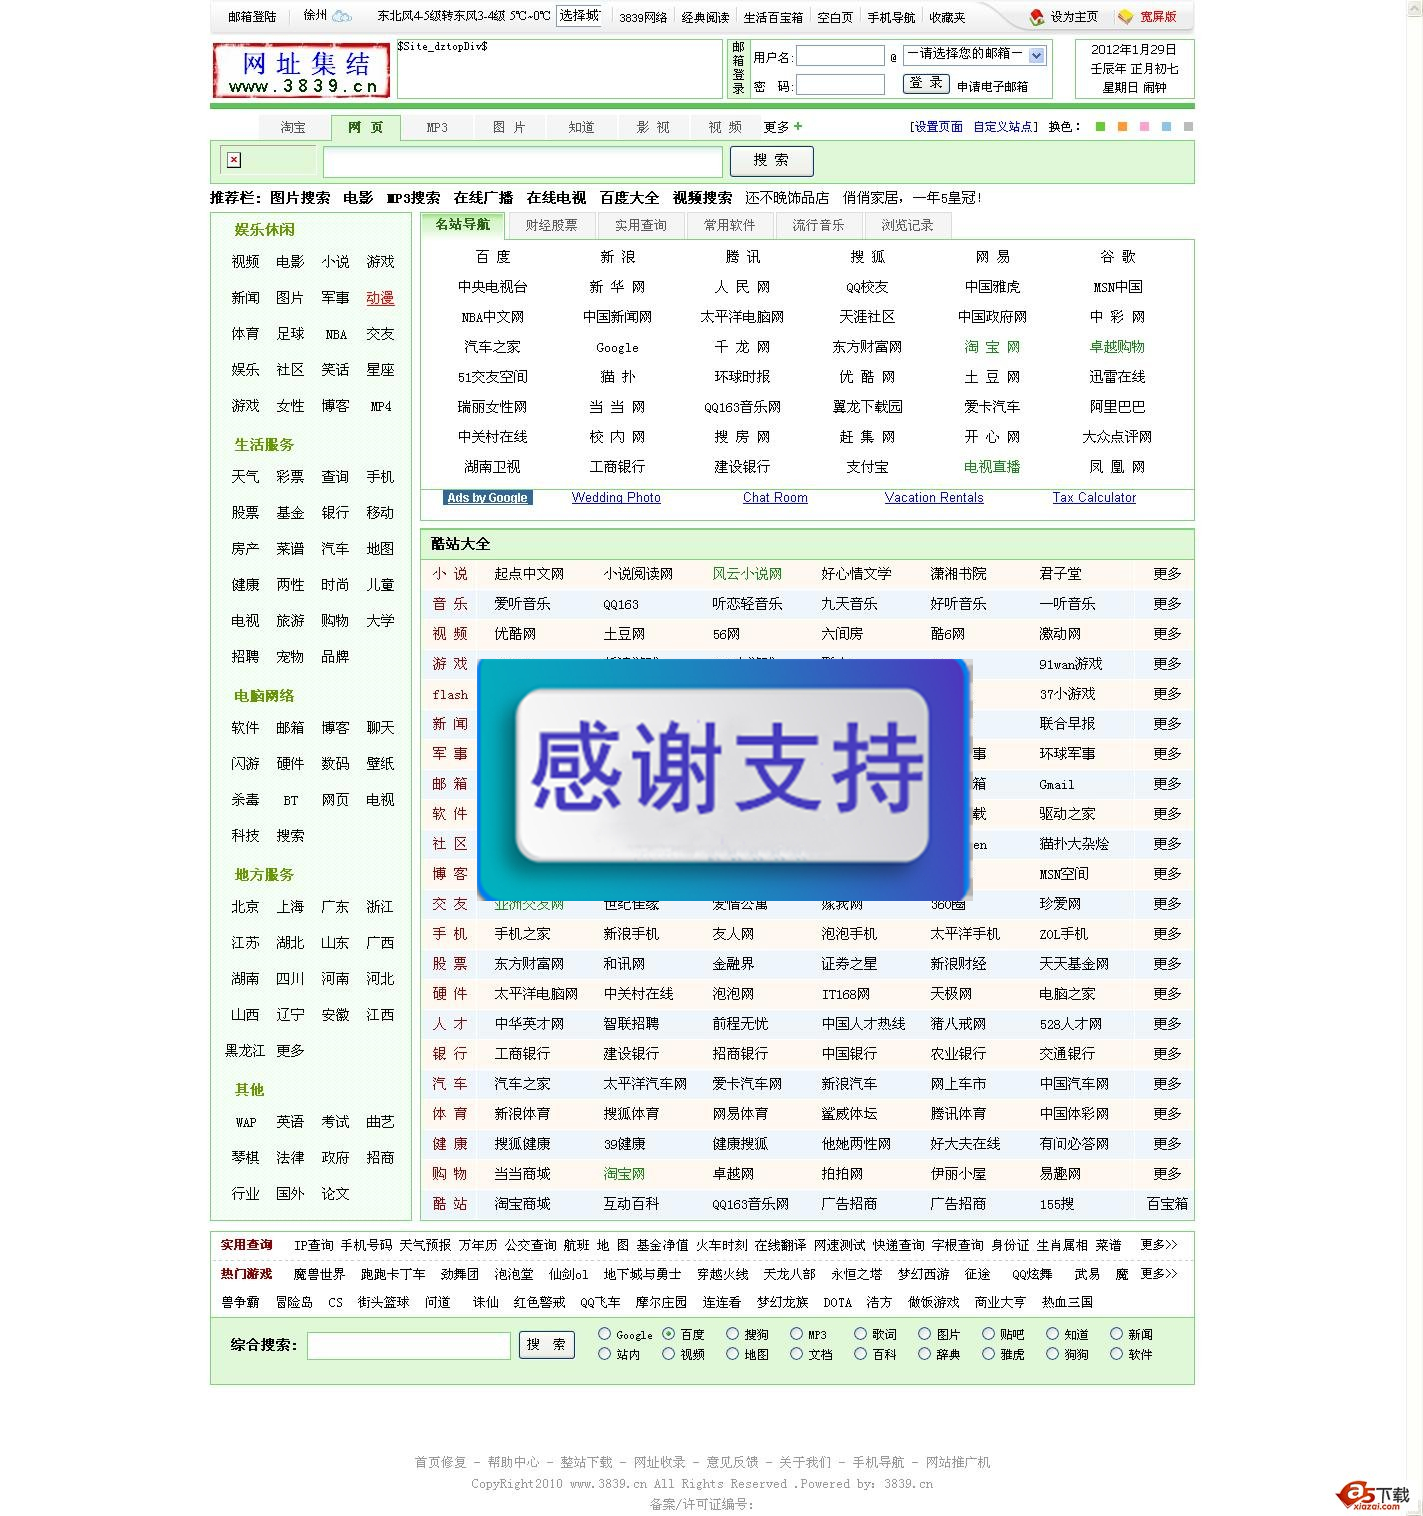This screenshot has width=1423, height=1516.
Task: Click the 登录 mailbox login button
Action: coord(926,83)
